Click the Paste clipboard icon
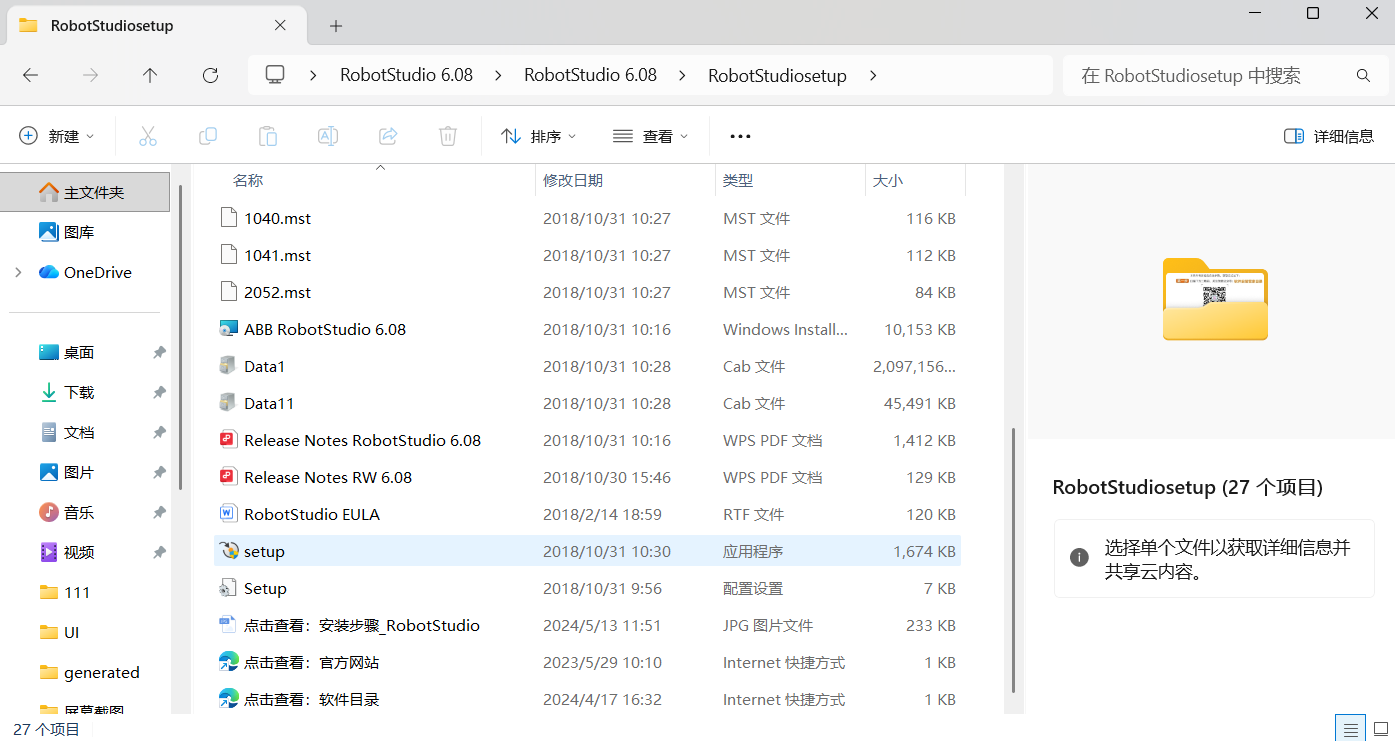Viewport: 1395px width, 741px height. pyautogui.click(x=268, y=136)
